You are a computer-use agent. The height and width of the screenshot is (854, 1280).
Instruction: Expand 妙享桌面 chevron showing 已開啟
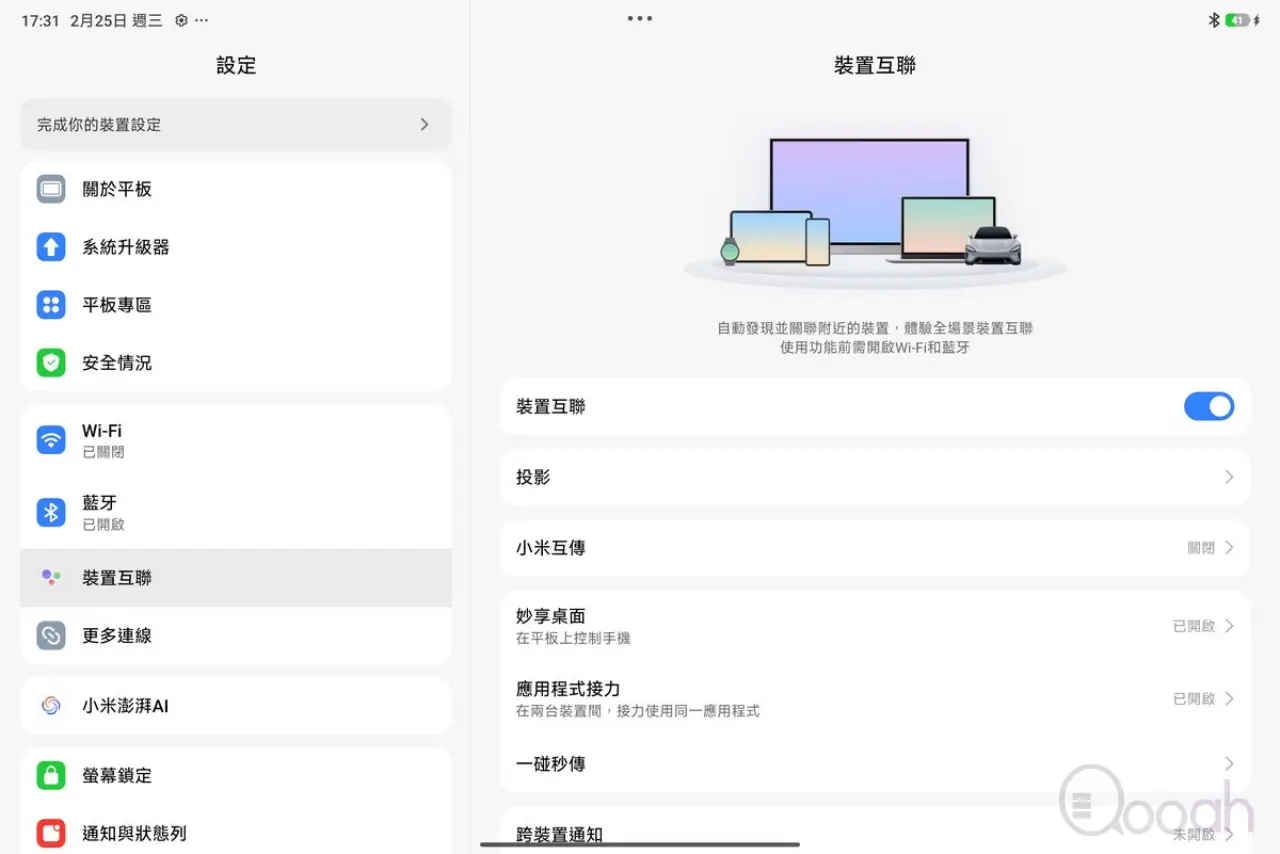[x=1229, y=626]
